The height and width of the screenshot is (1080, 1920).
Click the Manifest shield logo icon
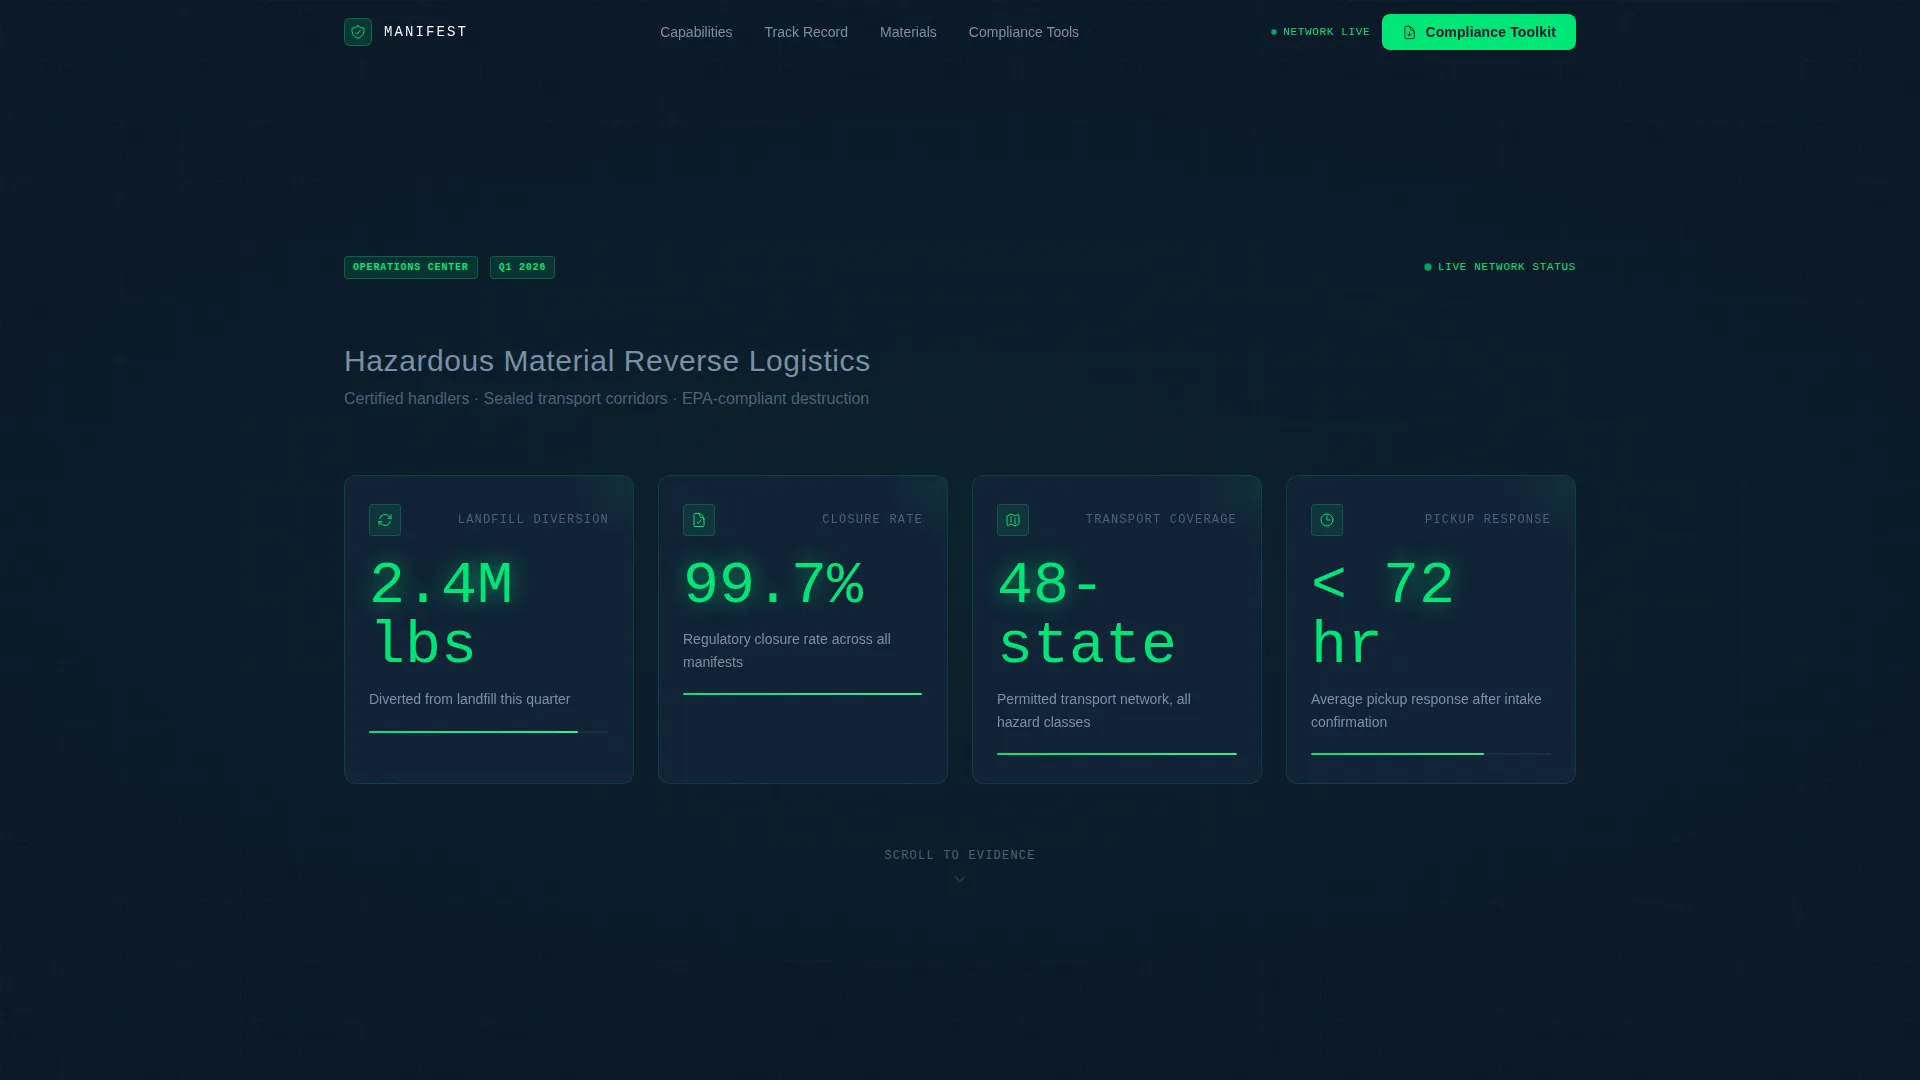(358, 32)
